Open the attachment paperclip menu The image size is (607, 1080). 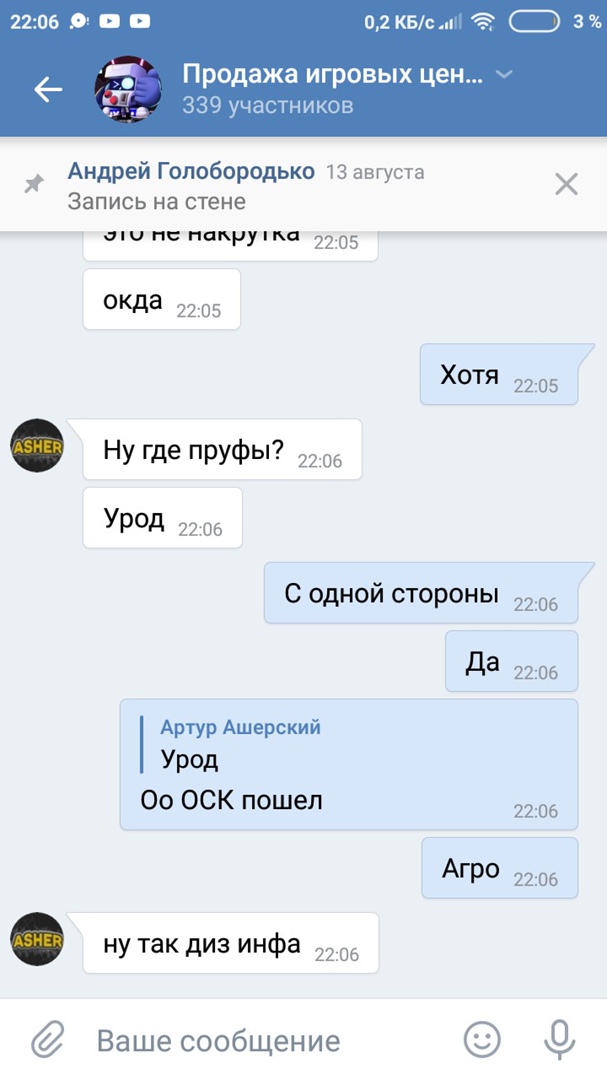(x=48, y=1039)
